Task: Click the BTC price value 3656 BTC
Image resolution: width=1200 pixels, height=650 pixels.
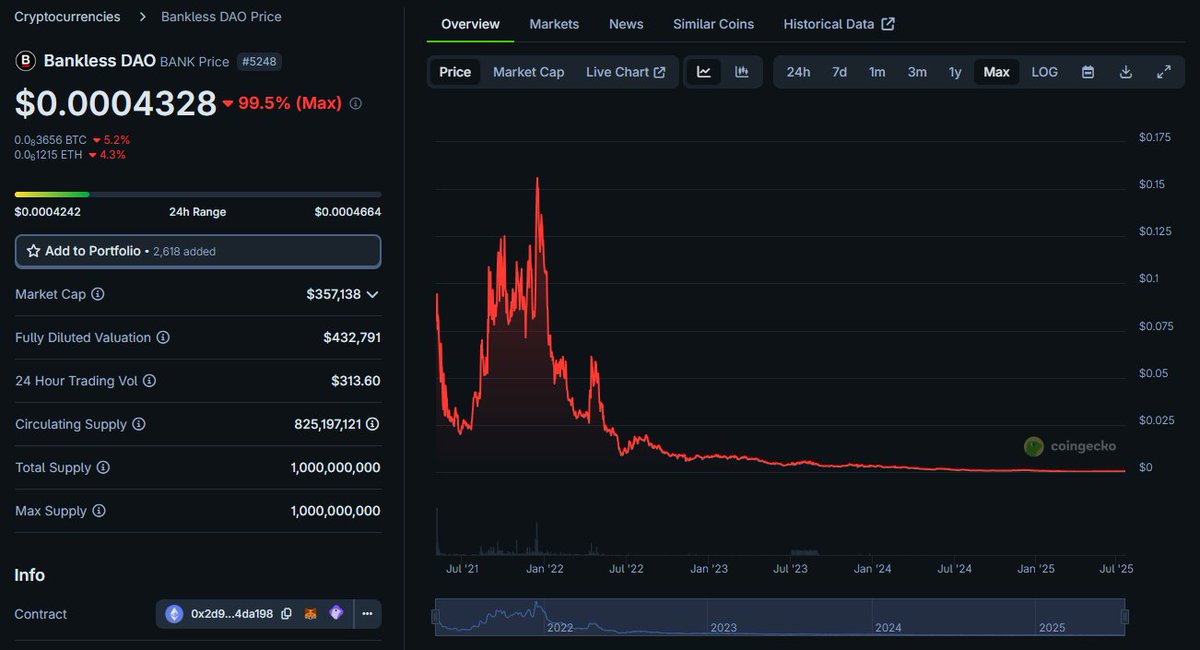Action: [50, 140]
